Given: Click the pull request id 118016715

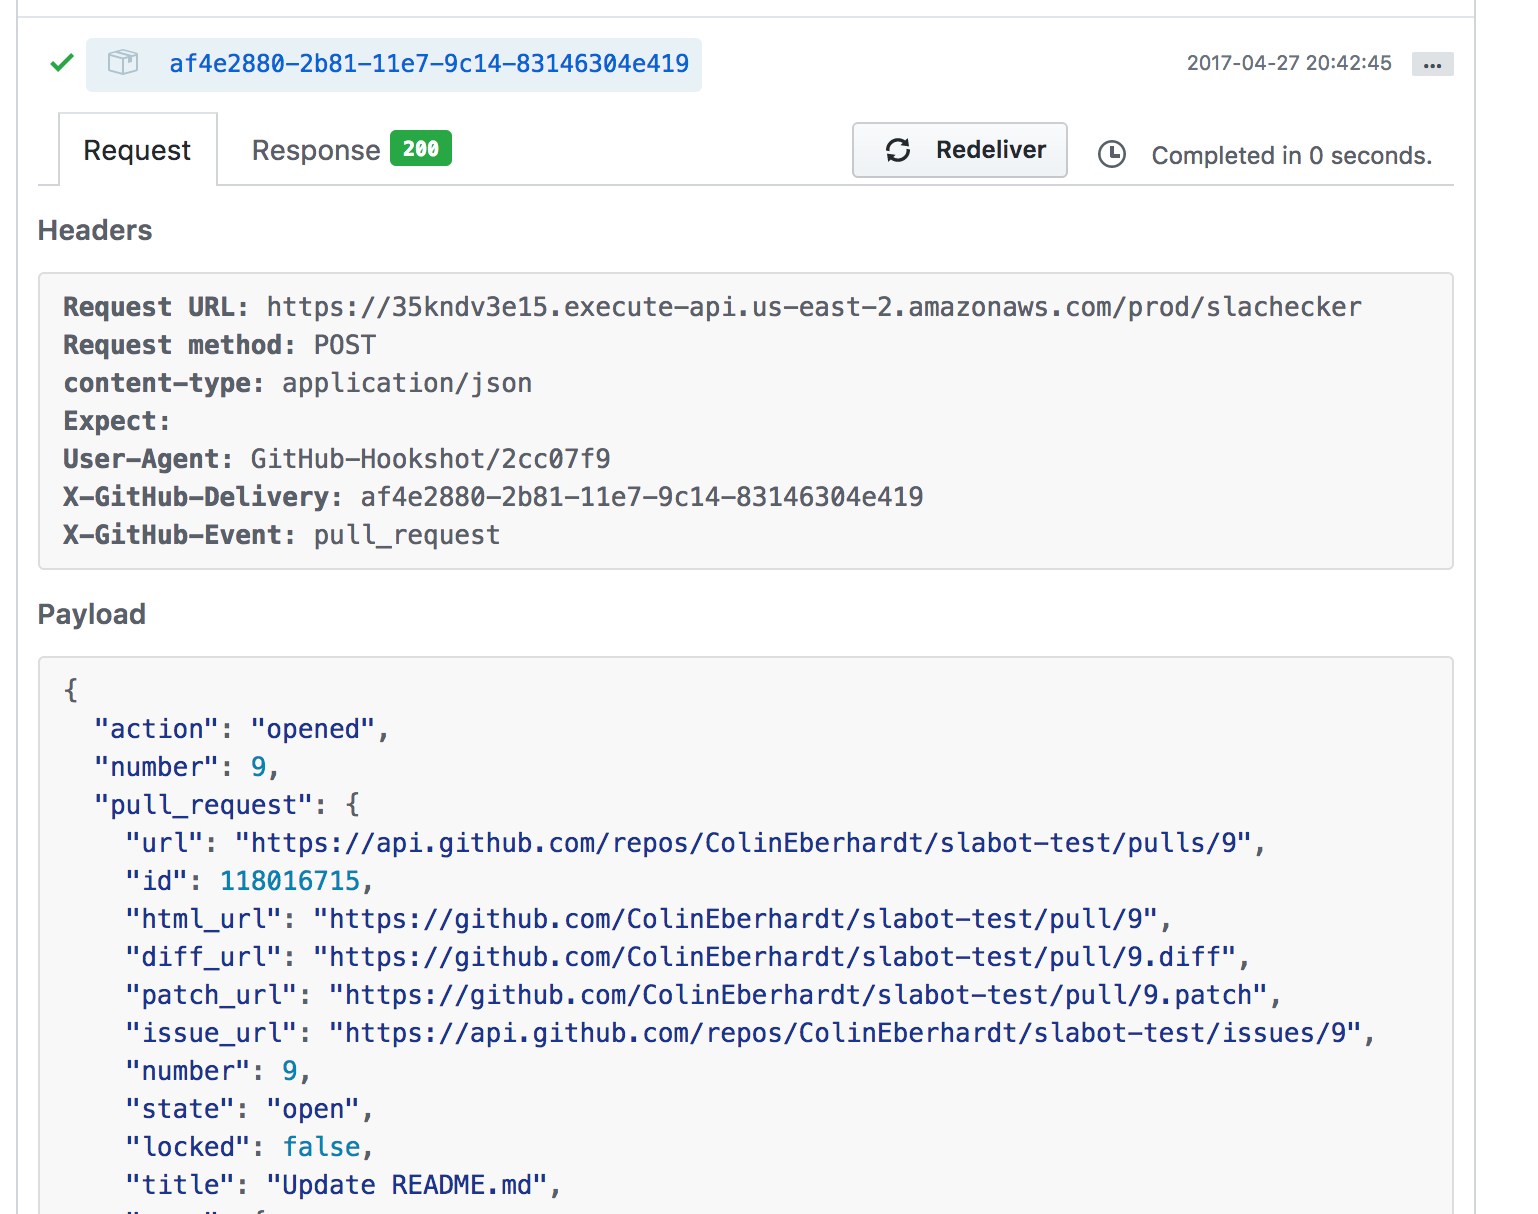Looking at the screenshot, I should coord(290,881).
